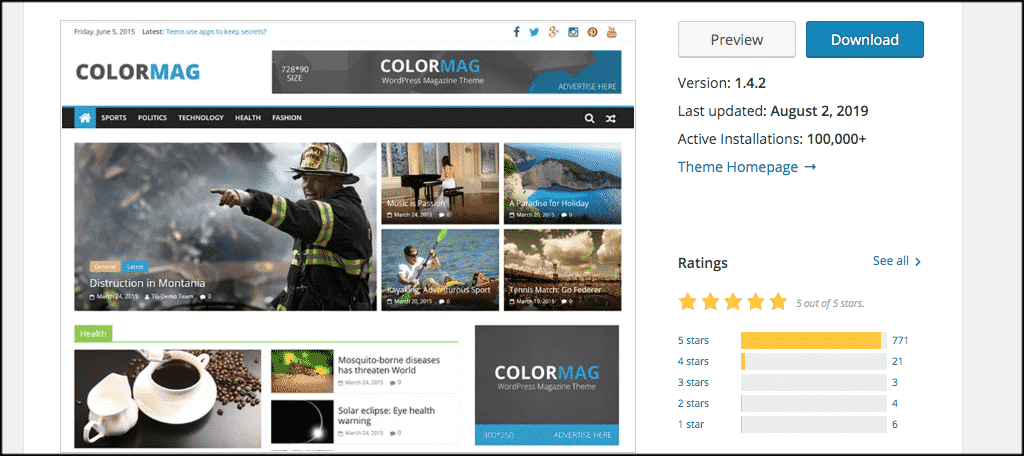This screenshot has width=1024, height=456.
Task: Click the Solar eclipse Eye health warning title
Action: [x=387, y=415]
